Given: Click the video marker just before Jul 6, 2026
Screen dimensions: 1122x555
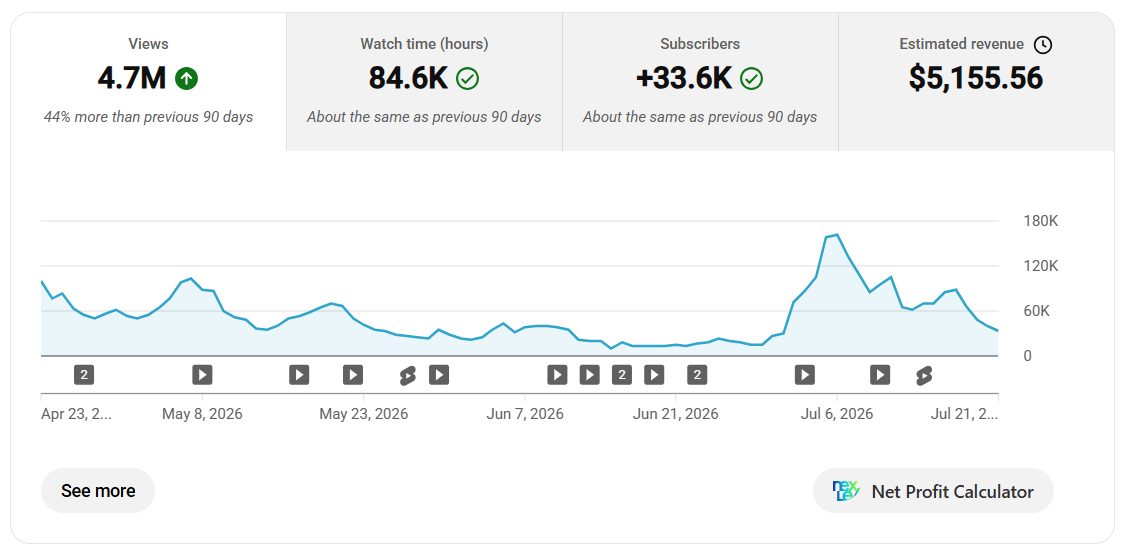Looking at the screenshot, I should 805,374.
